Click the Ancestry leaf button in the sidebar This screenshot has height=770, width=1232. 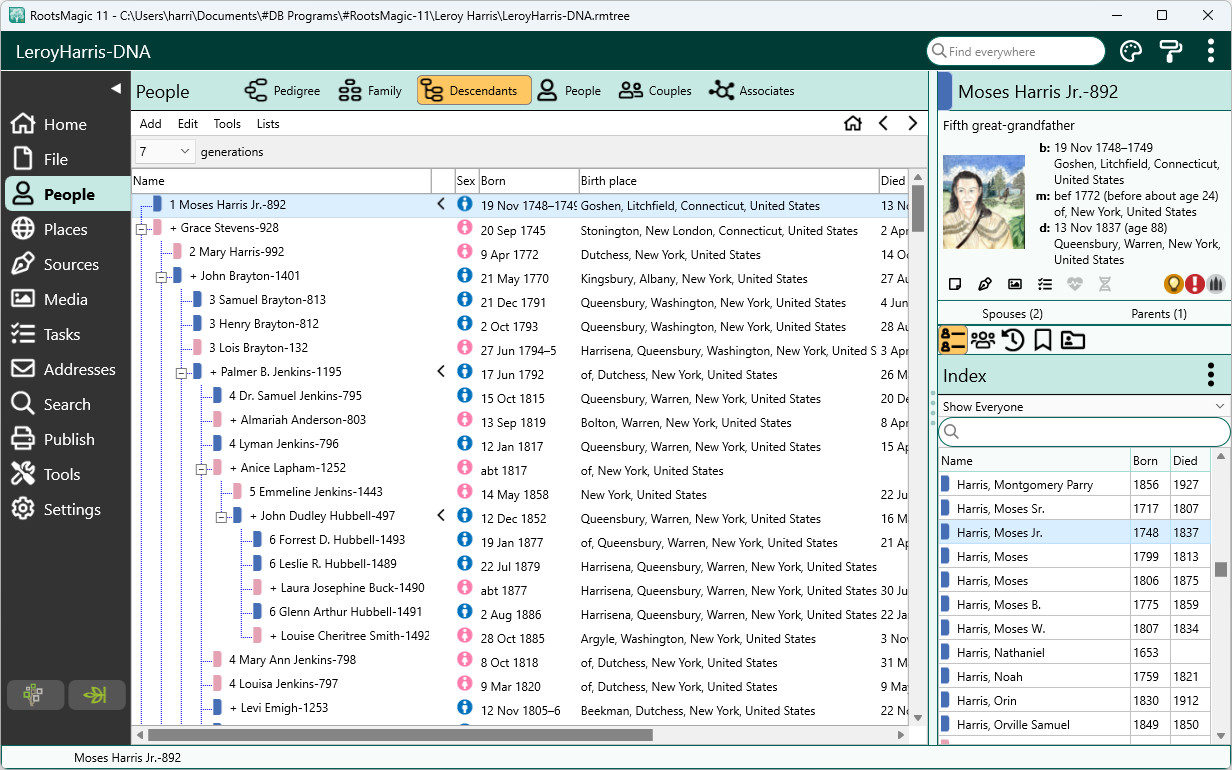coord(97,694)
